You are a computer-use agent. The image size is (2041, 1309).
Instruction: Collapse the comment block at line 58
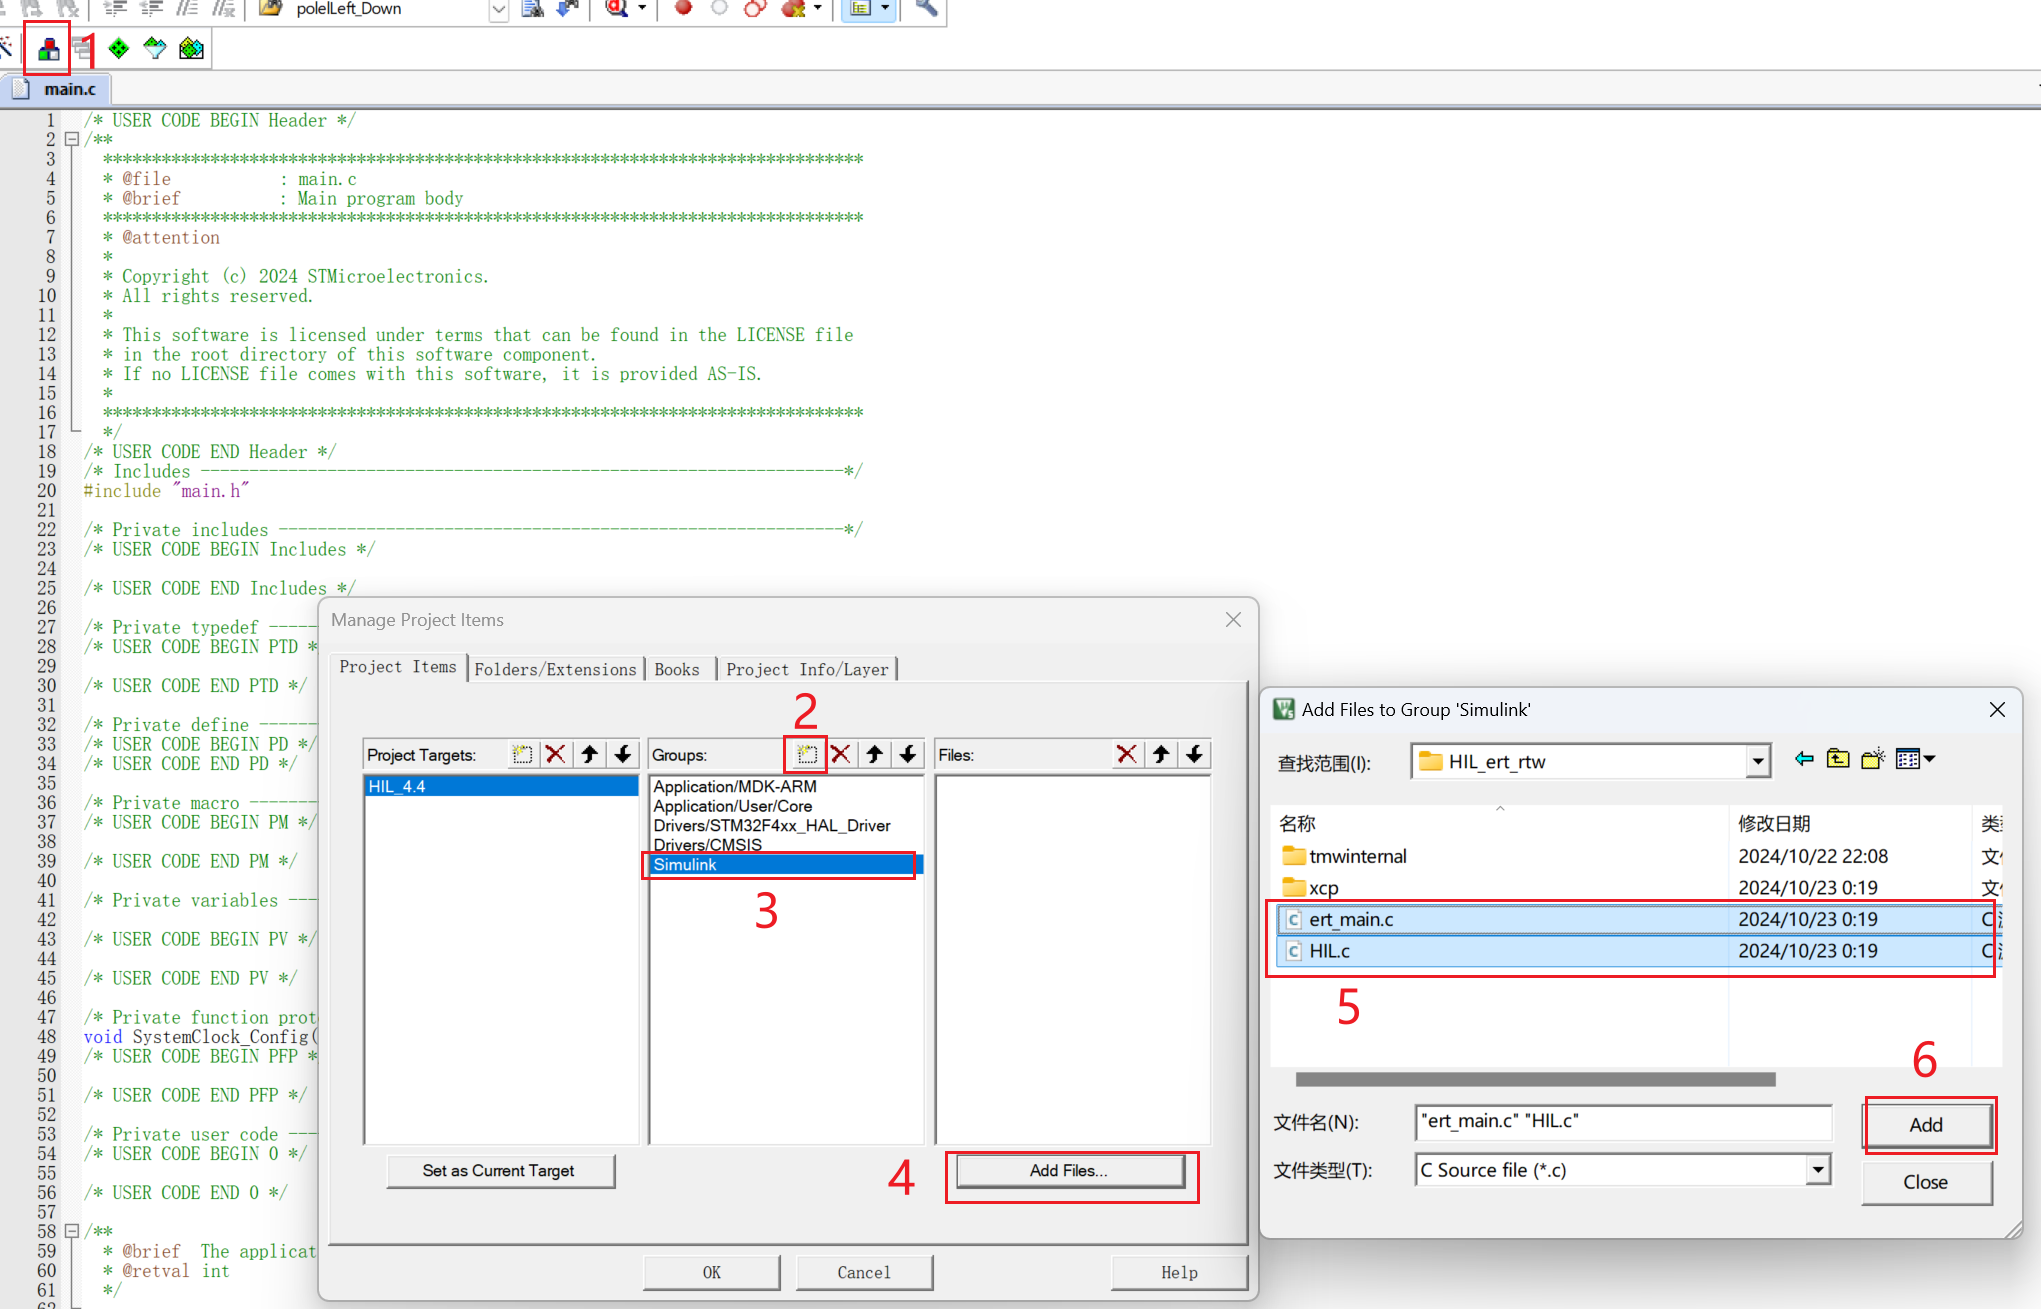(x=72, y=1231)
